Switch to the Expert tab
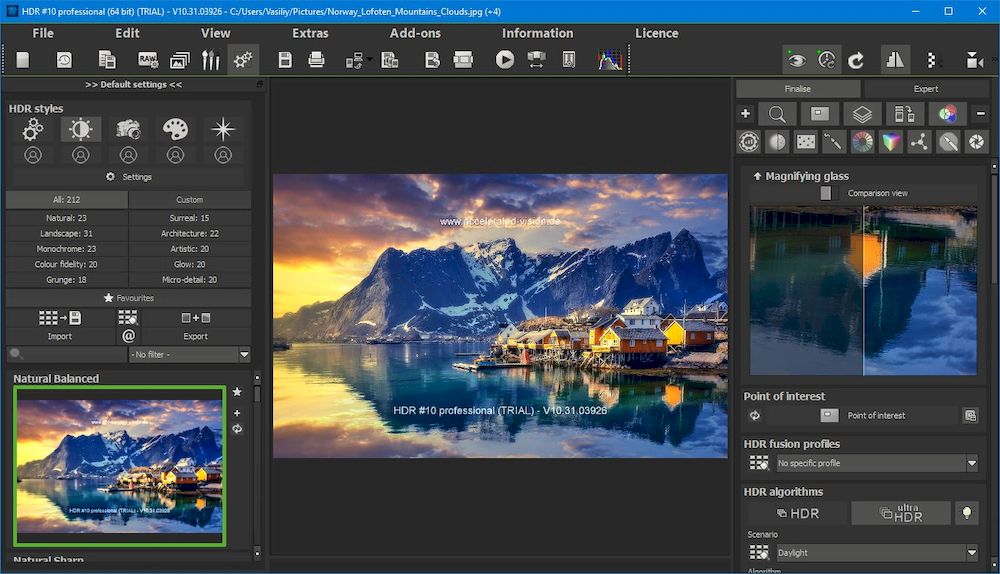This screenshot has height=574, width=1000. click(925, 89)
